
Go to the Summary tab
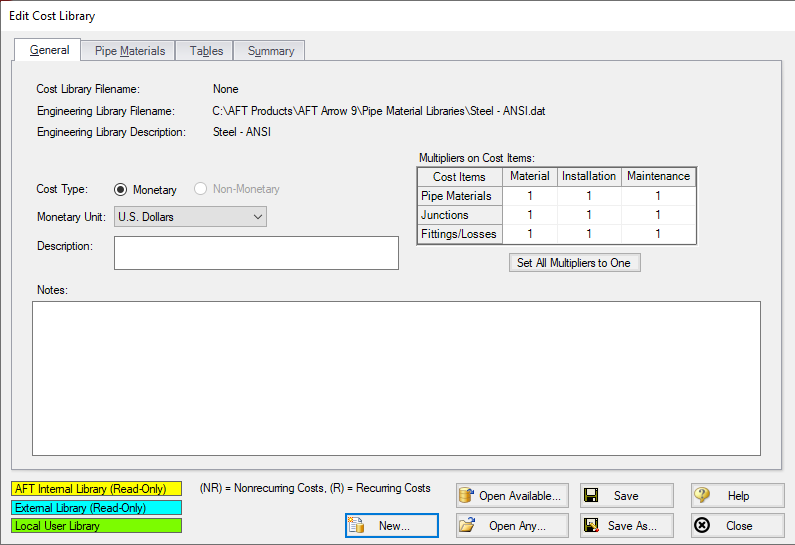[271, 51]
